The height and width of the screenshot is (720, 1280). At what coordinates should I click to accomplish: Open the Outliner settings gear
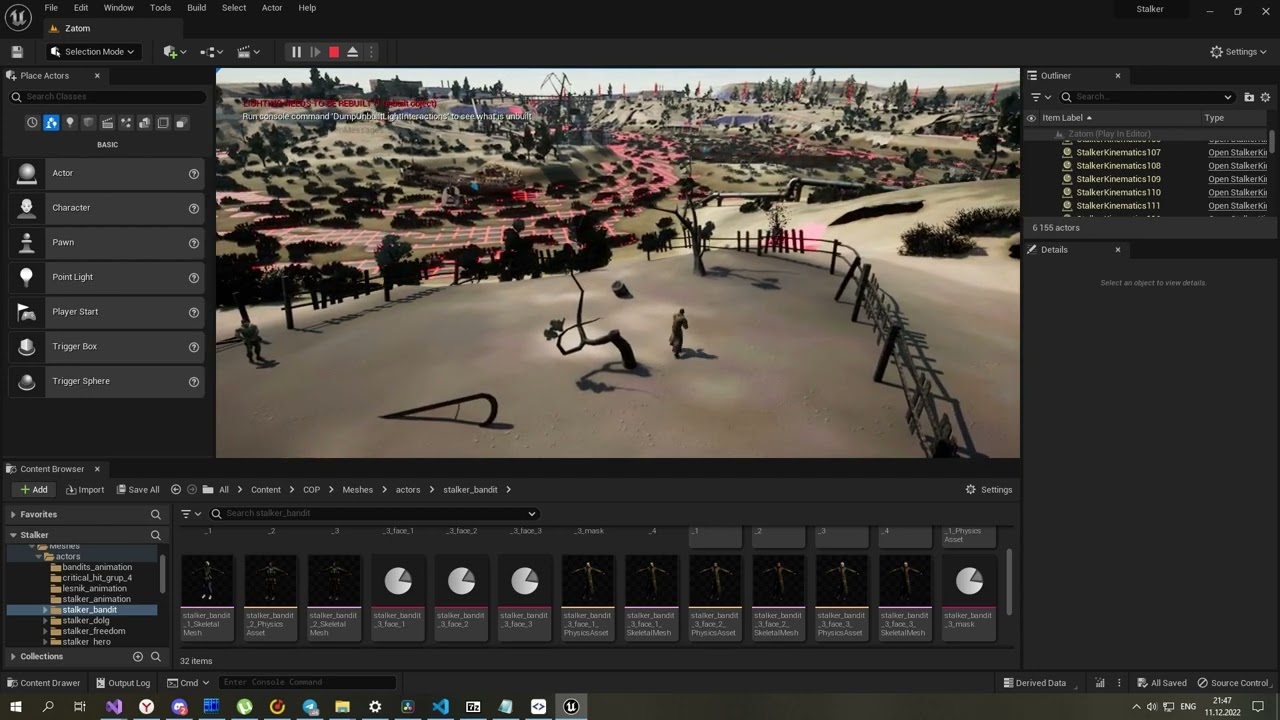(1265, 97)
